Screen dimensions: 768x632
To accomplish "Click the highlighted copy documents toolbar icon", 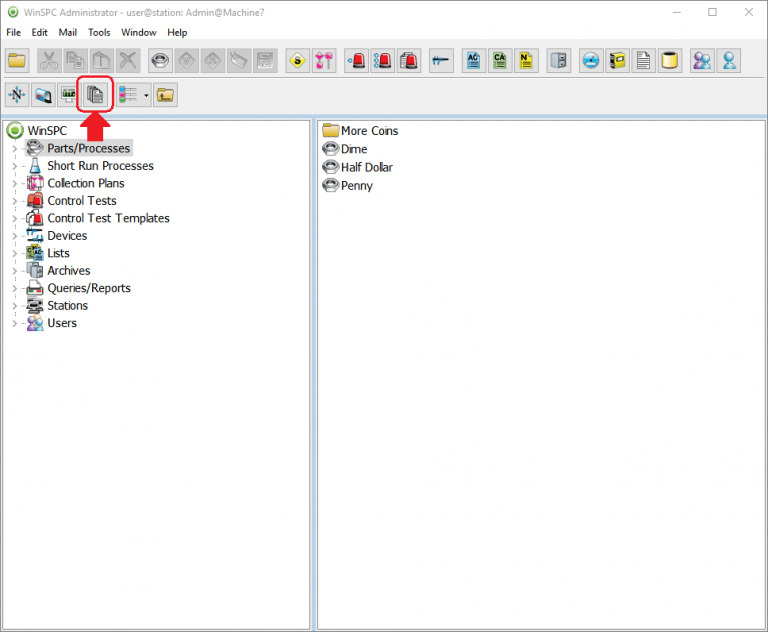I will tap(96, 95).
